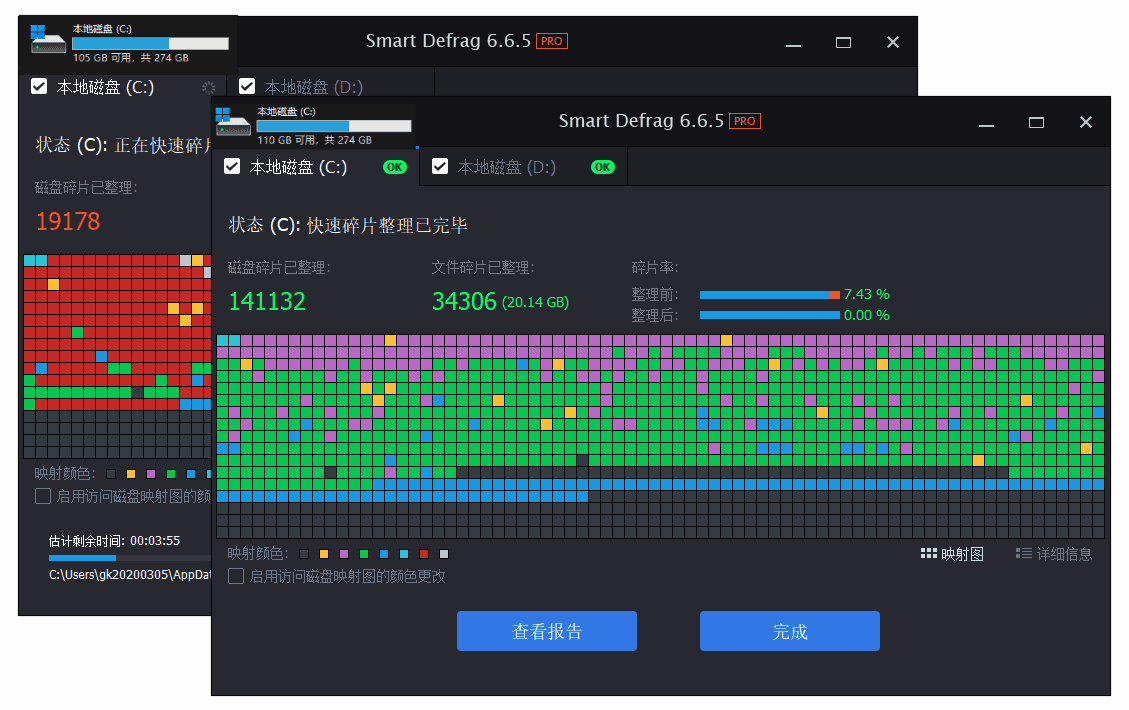Maximize the front Smart Defrag window
1129x710 pixels.
pos(1036,122)
